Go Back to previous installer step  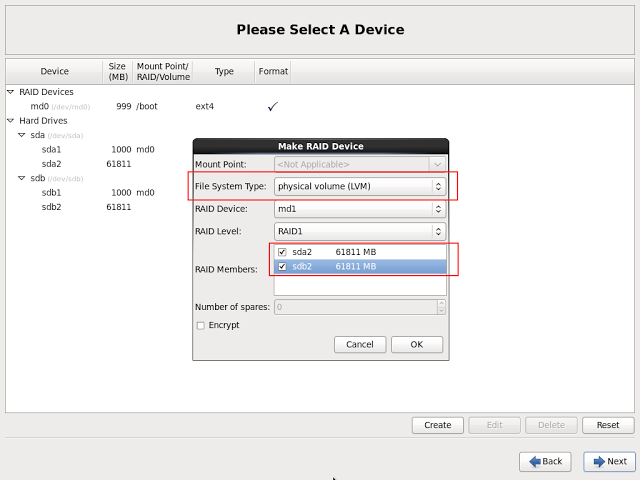(x=545, y=461)
